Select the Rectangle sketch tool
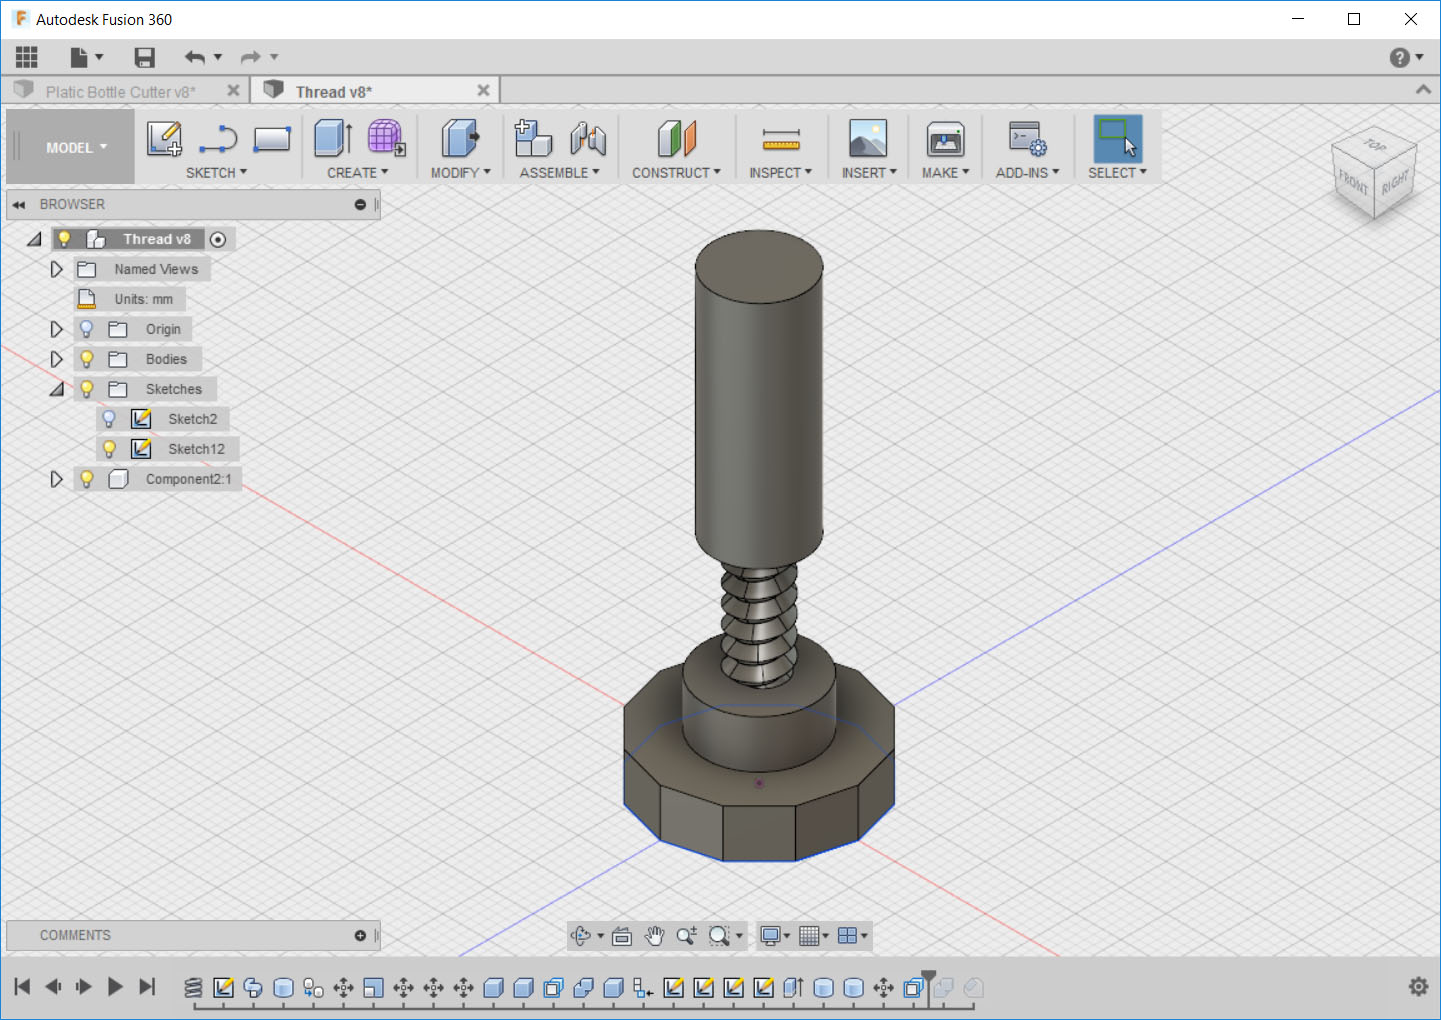The width and height of the screenshot is (1441, 1020). [x=271, y=139]
